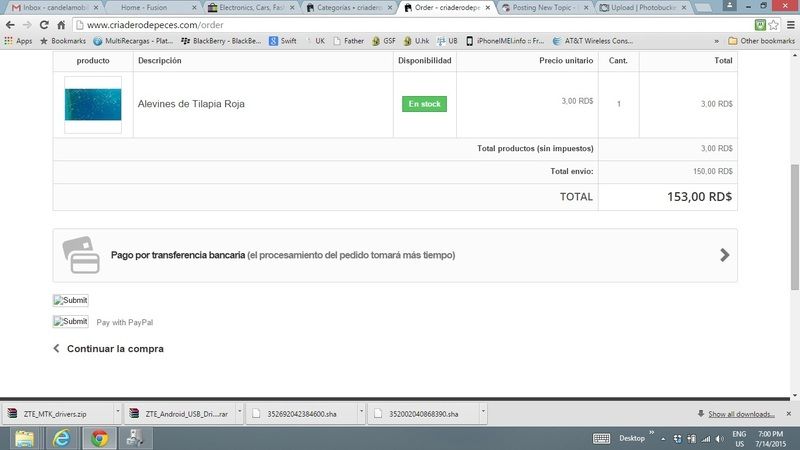Open the ZTE_Android_USB_Dri...rar download

(x=180, y=414)
